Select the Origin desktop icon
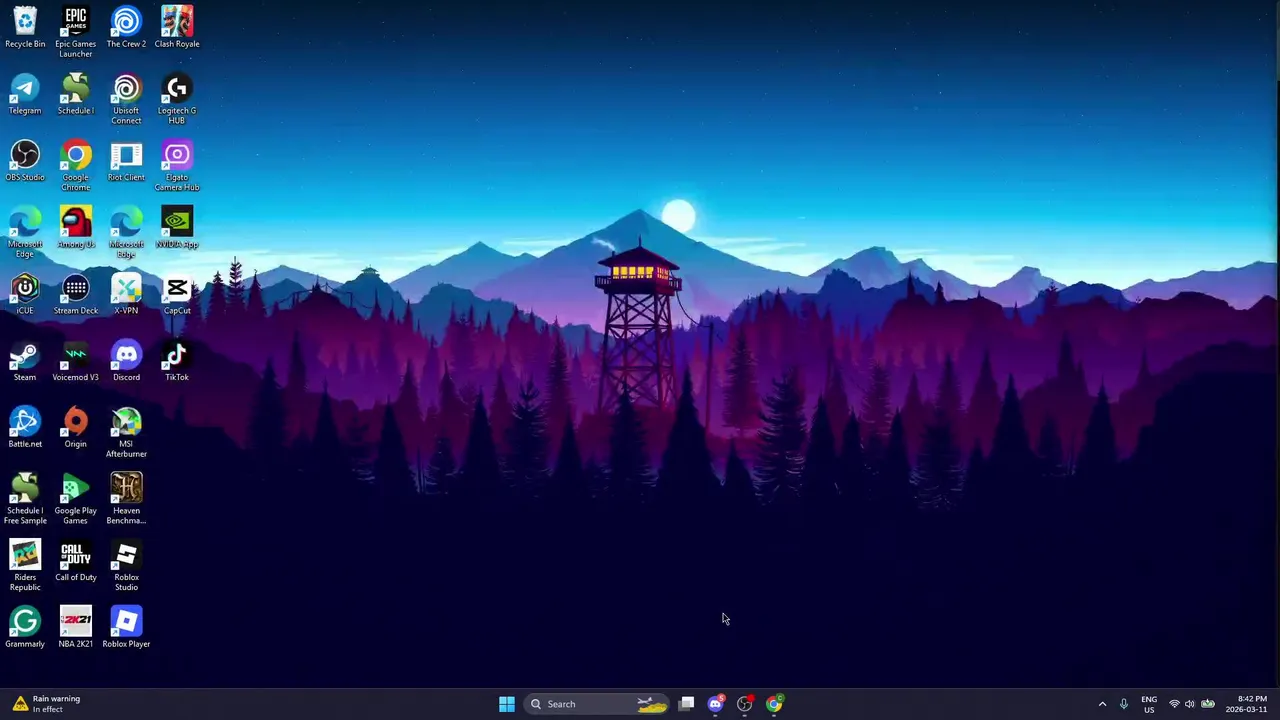This screenshot has height=720, width=1280. [76, 428]
